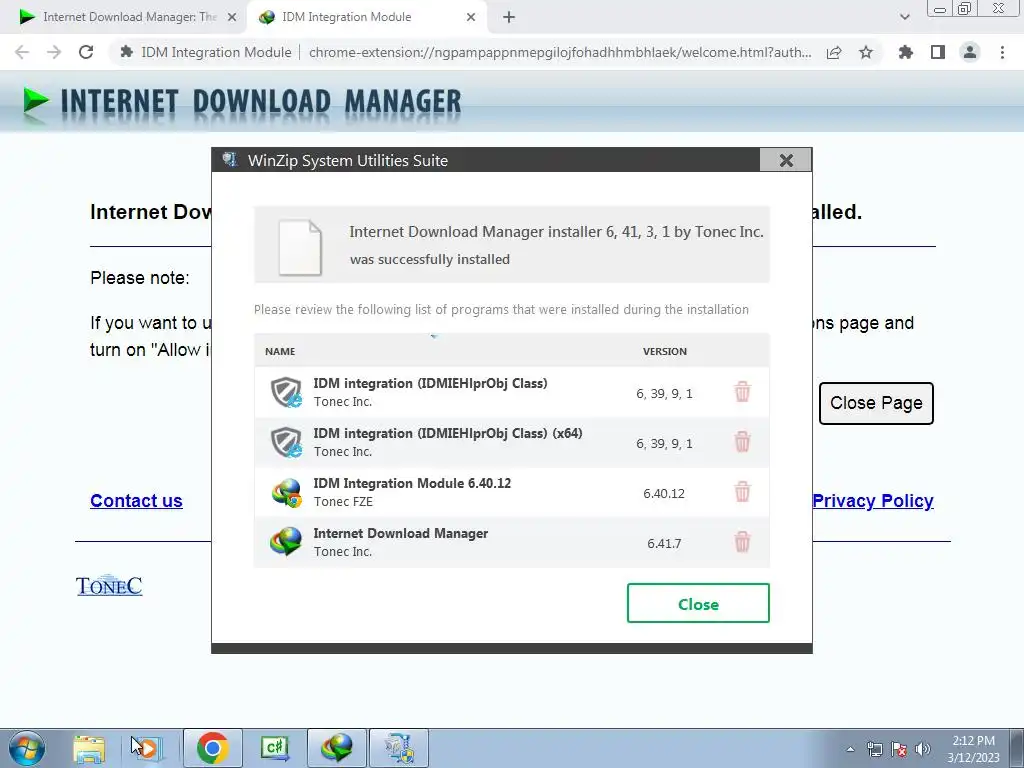The height and width of the screenshot is (768, 1024).
Task: Click volume speaker tray icon
Action: click(923, 749)
